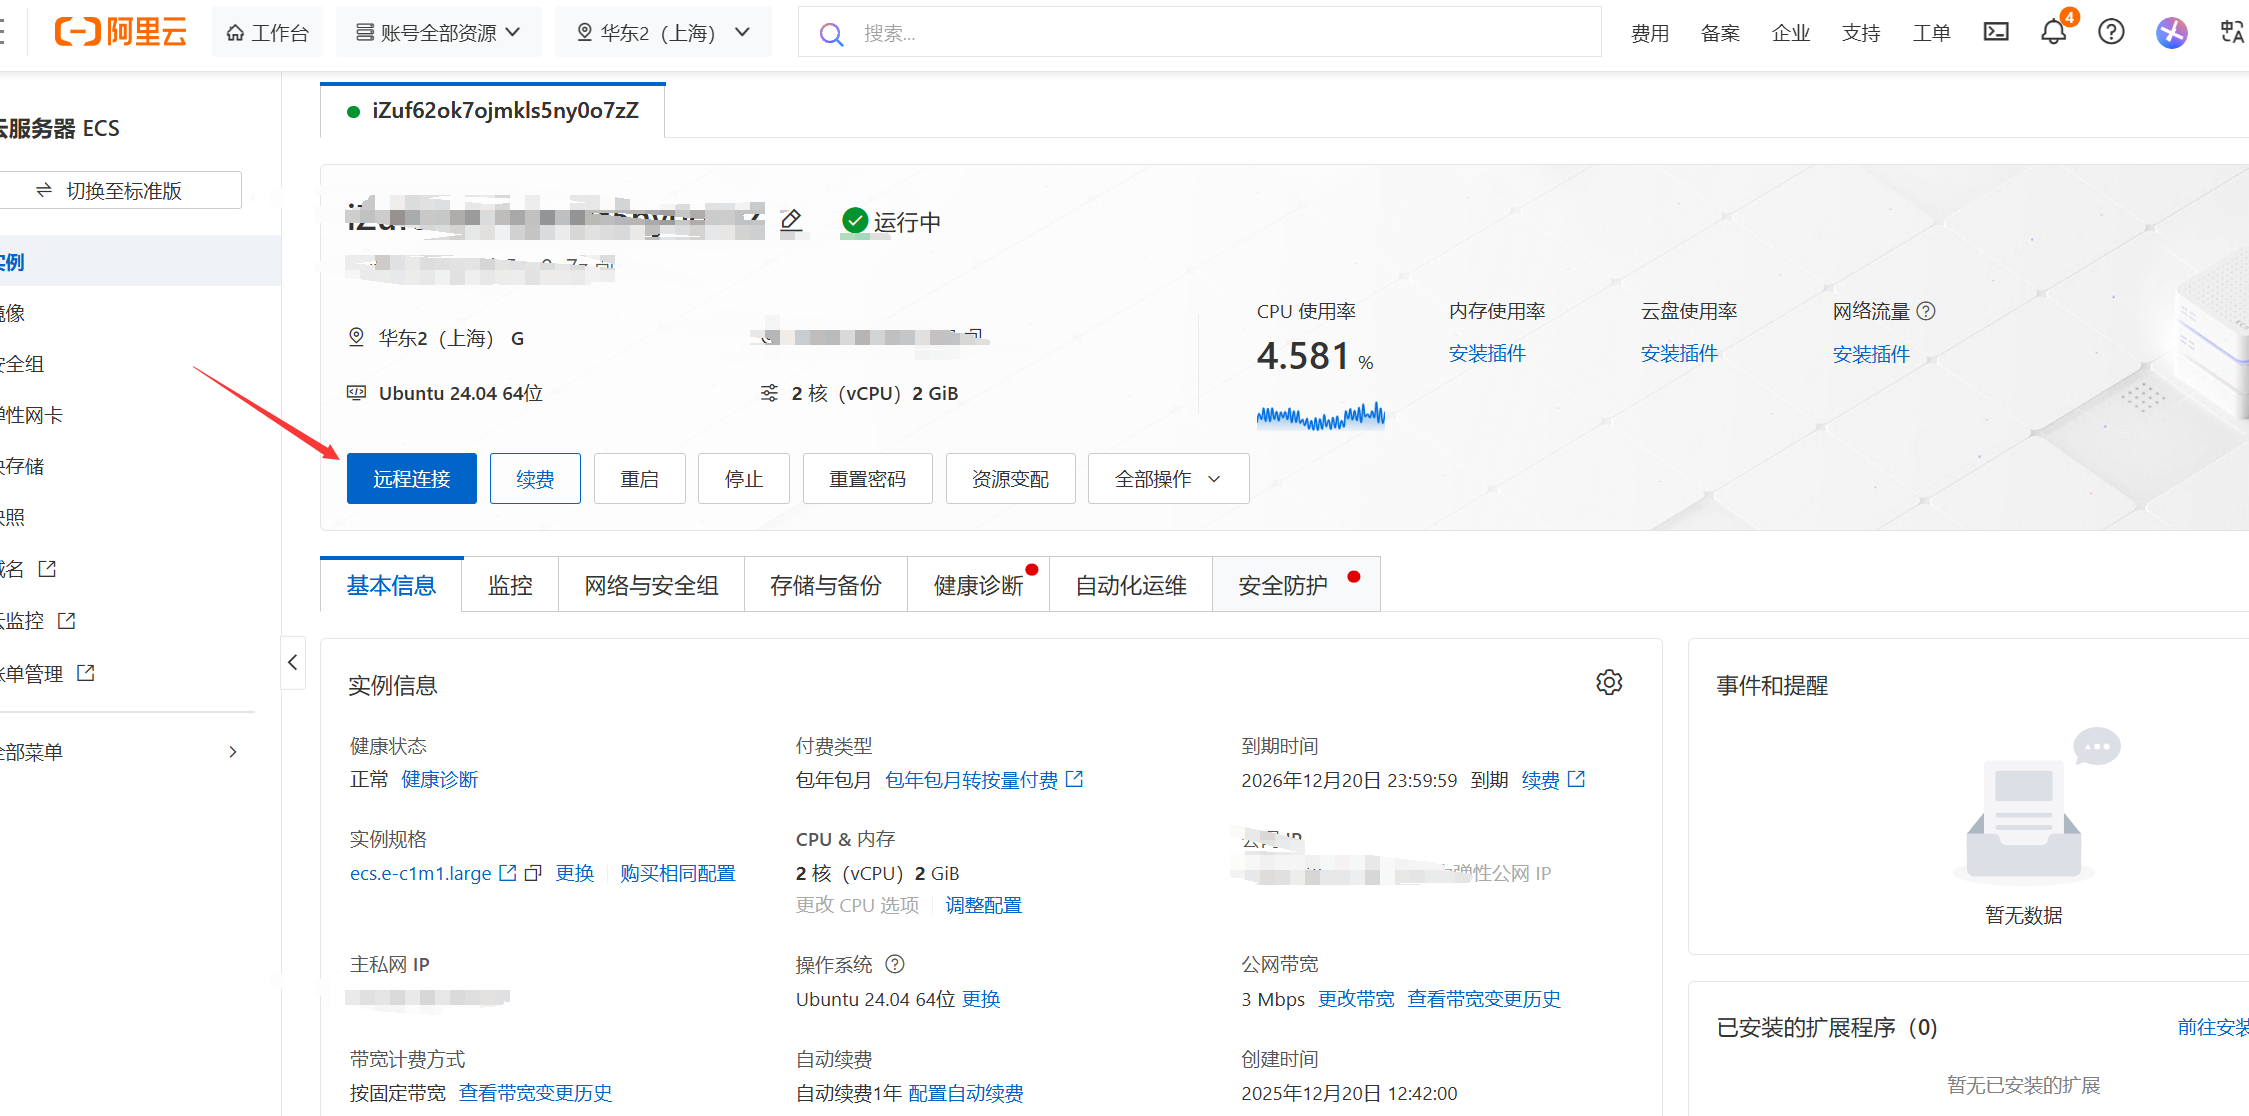Click network traffic help icon
The width and height of the screenshot is (2249, 1116).
tap(1926, 311)
